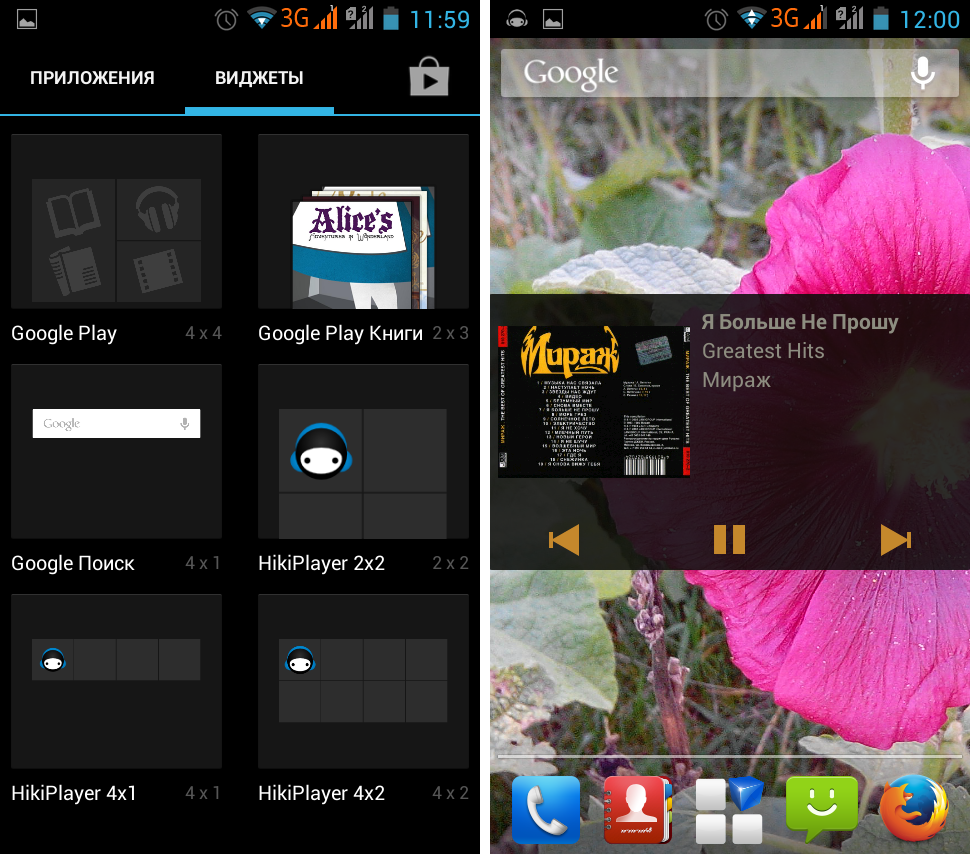
Task: Tap the Google search bar on home screen
Action: [729, 73]
